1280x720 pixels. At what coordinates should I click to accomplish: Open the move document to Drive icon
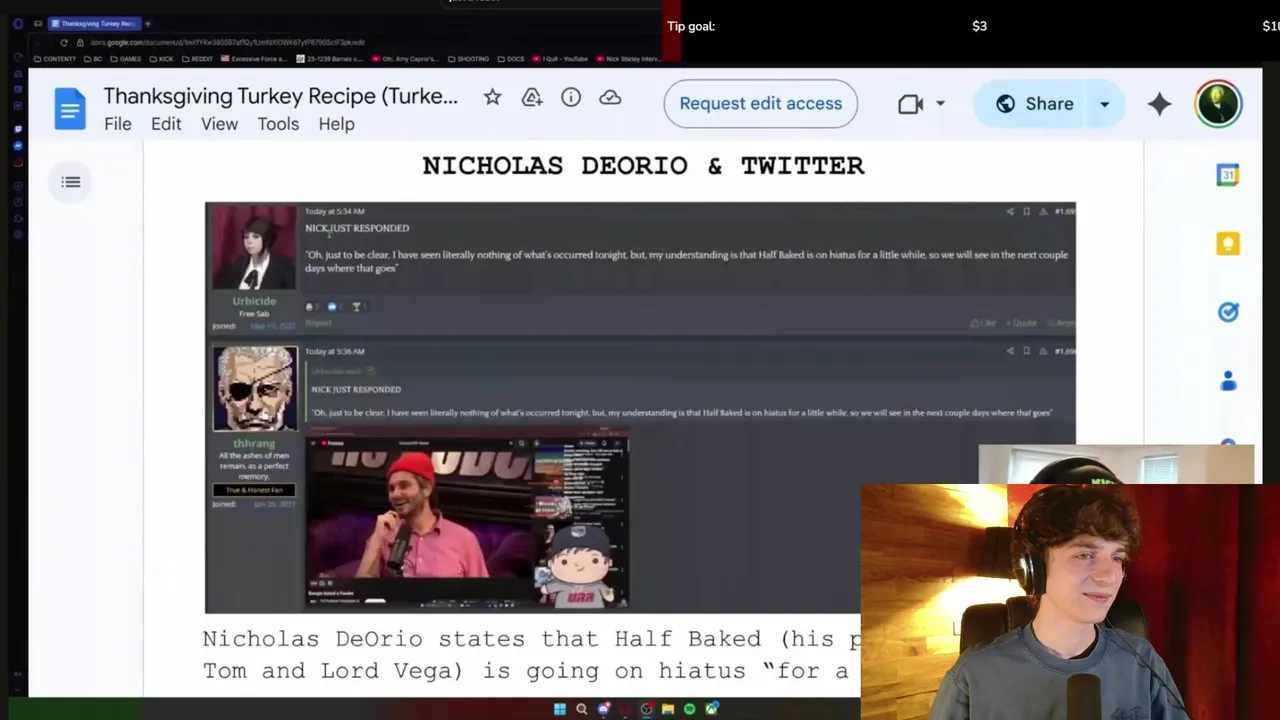pos(532,97)
